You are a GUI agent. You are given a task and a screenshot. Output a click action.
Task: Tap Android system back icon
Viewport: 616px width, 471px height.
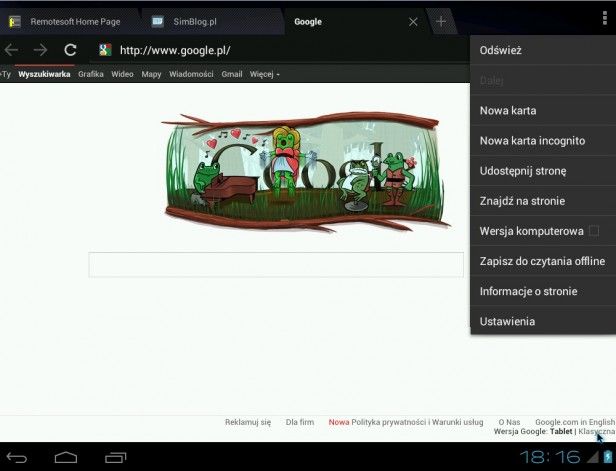(16, 457)
